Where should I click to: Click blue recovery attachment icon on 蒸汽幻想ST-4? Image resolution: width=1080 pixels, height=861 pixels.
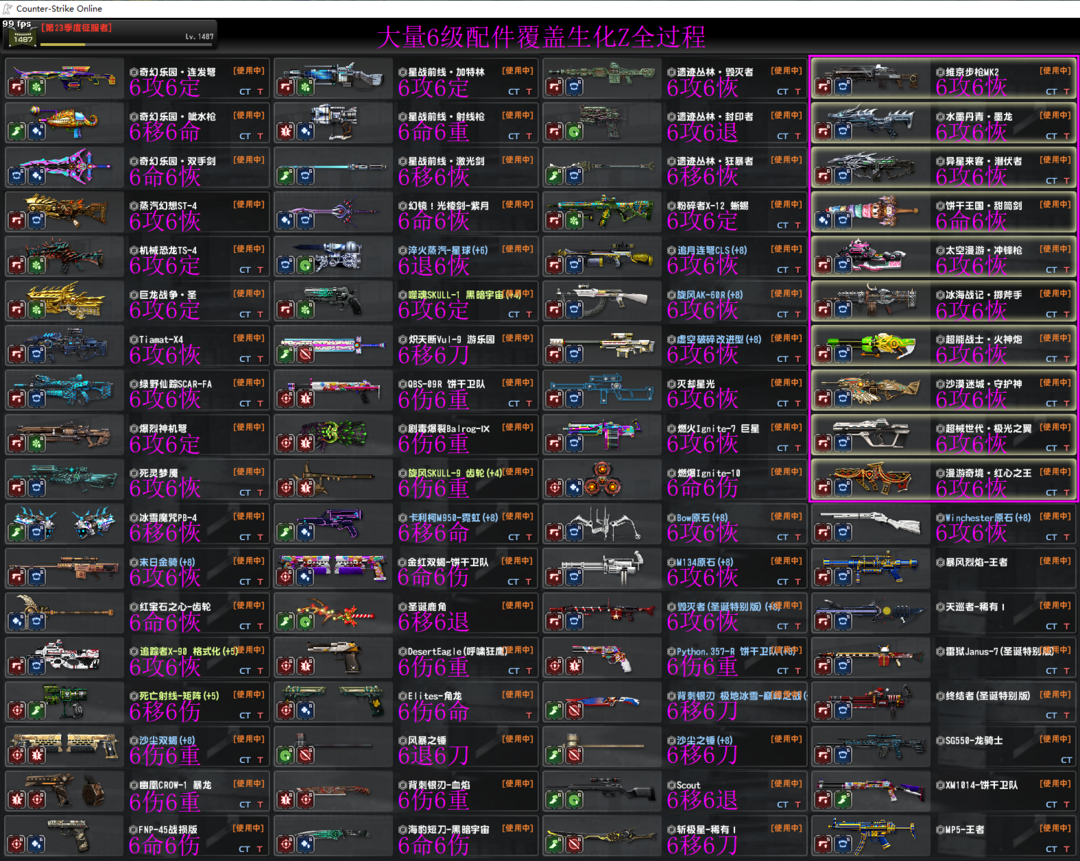coord(37,221)
